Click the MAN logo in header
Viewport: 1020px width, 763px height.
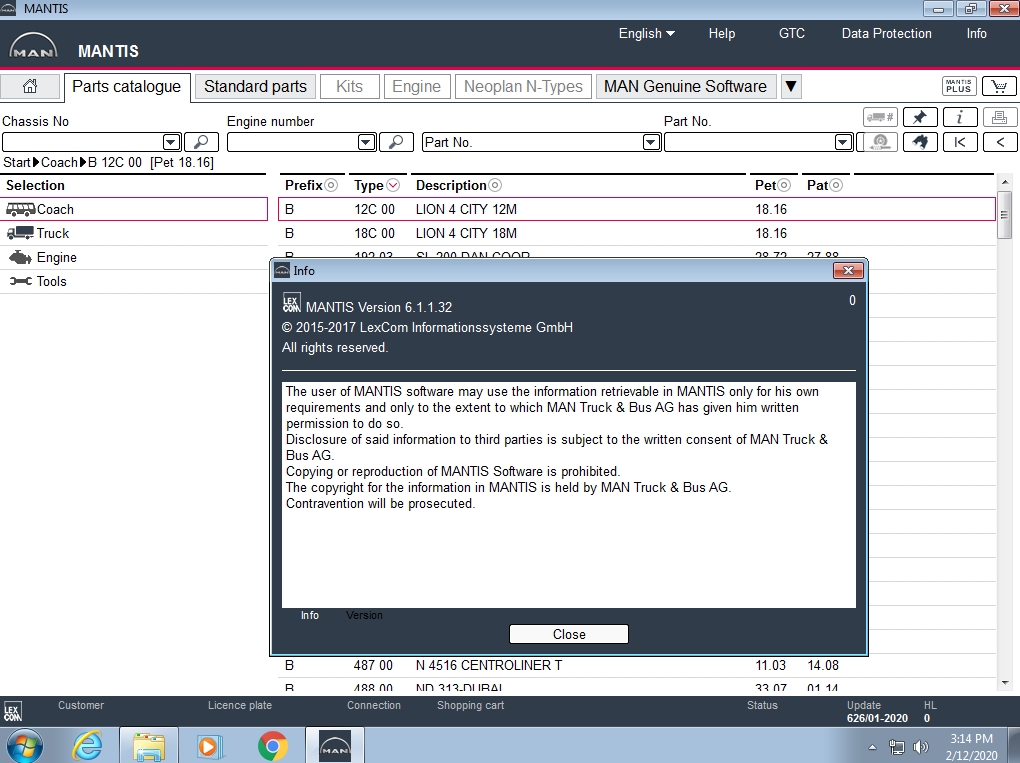point(33,47)
